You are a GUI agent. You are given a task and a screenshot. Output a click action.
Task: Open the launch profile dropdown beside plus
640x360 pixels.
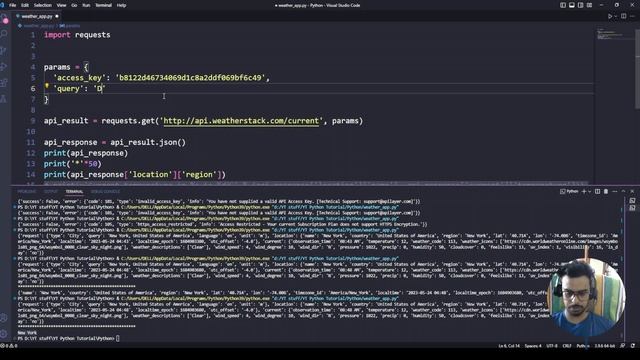pyautogui.click(x=589, y=191)
